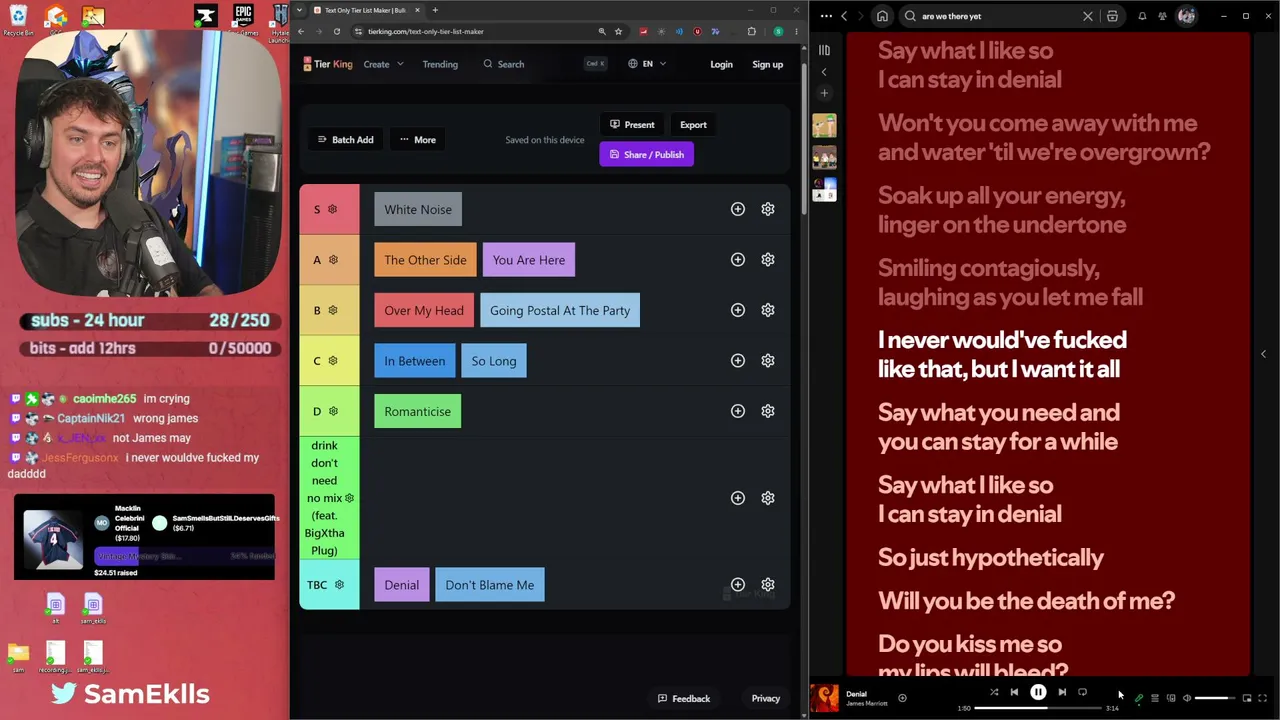Seek within the Spotify song progress bar
This screenshot has height=720, width=1280.
tap(1038, 708)
